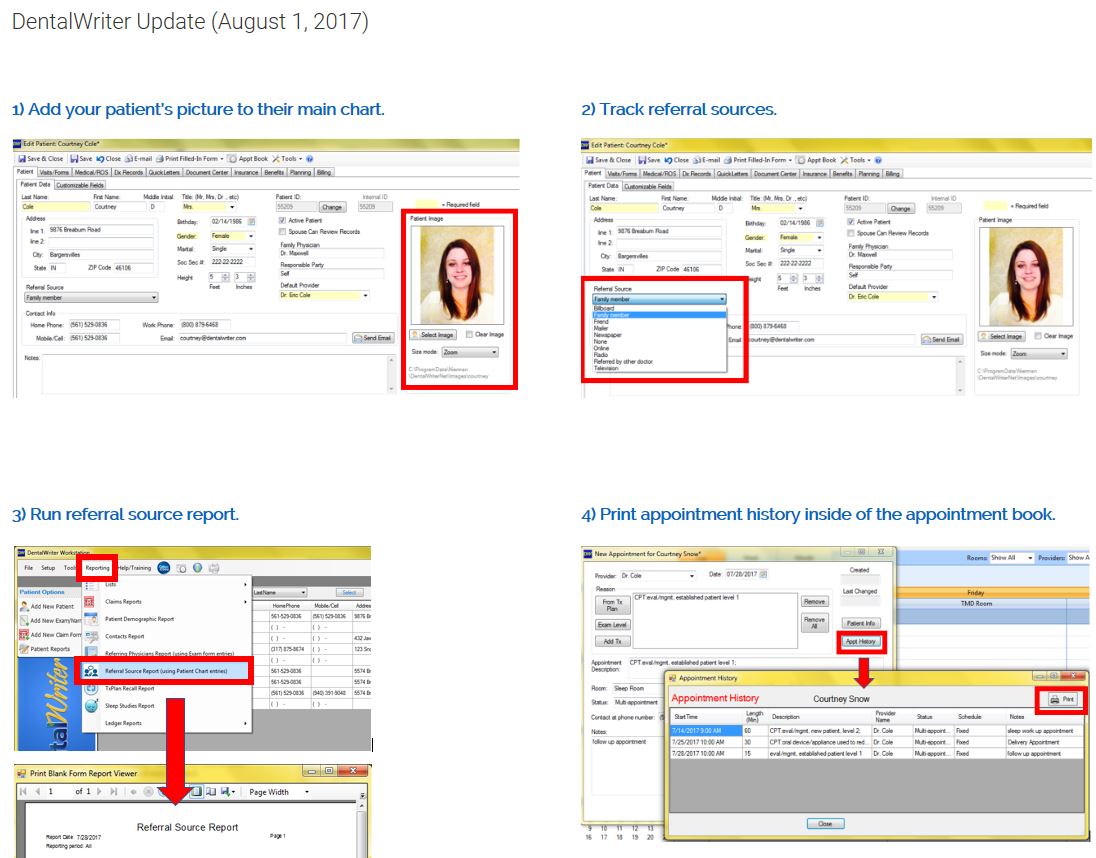The width and height of the screenshot is (1096, 858).
Task: Open Appt Book from section 1 toolbar
Action: coord(248,159)
